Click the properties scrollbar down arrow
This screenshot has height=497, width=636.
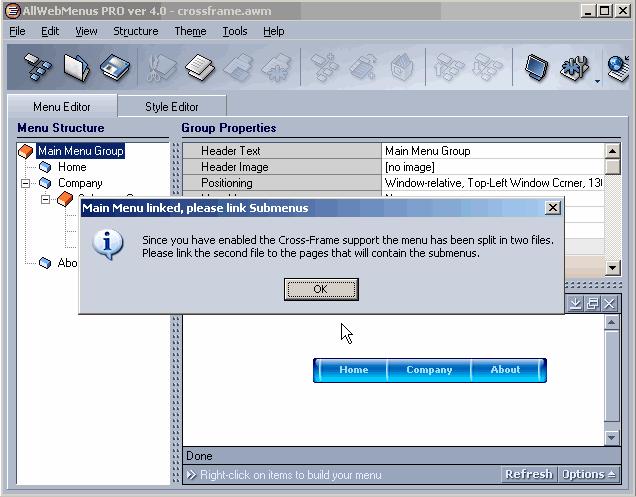[612, 267]
